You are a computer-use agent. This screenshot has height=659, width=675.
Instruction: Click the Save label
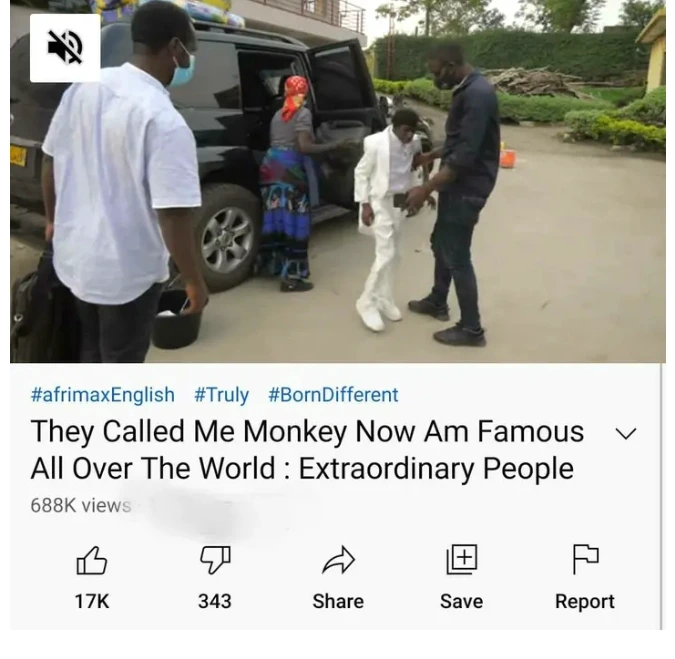461,601
